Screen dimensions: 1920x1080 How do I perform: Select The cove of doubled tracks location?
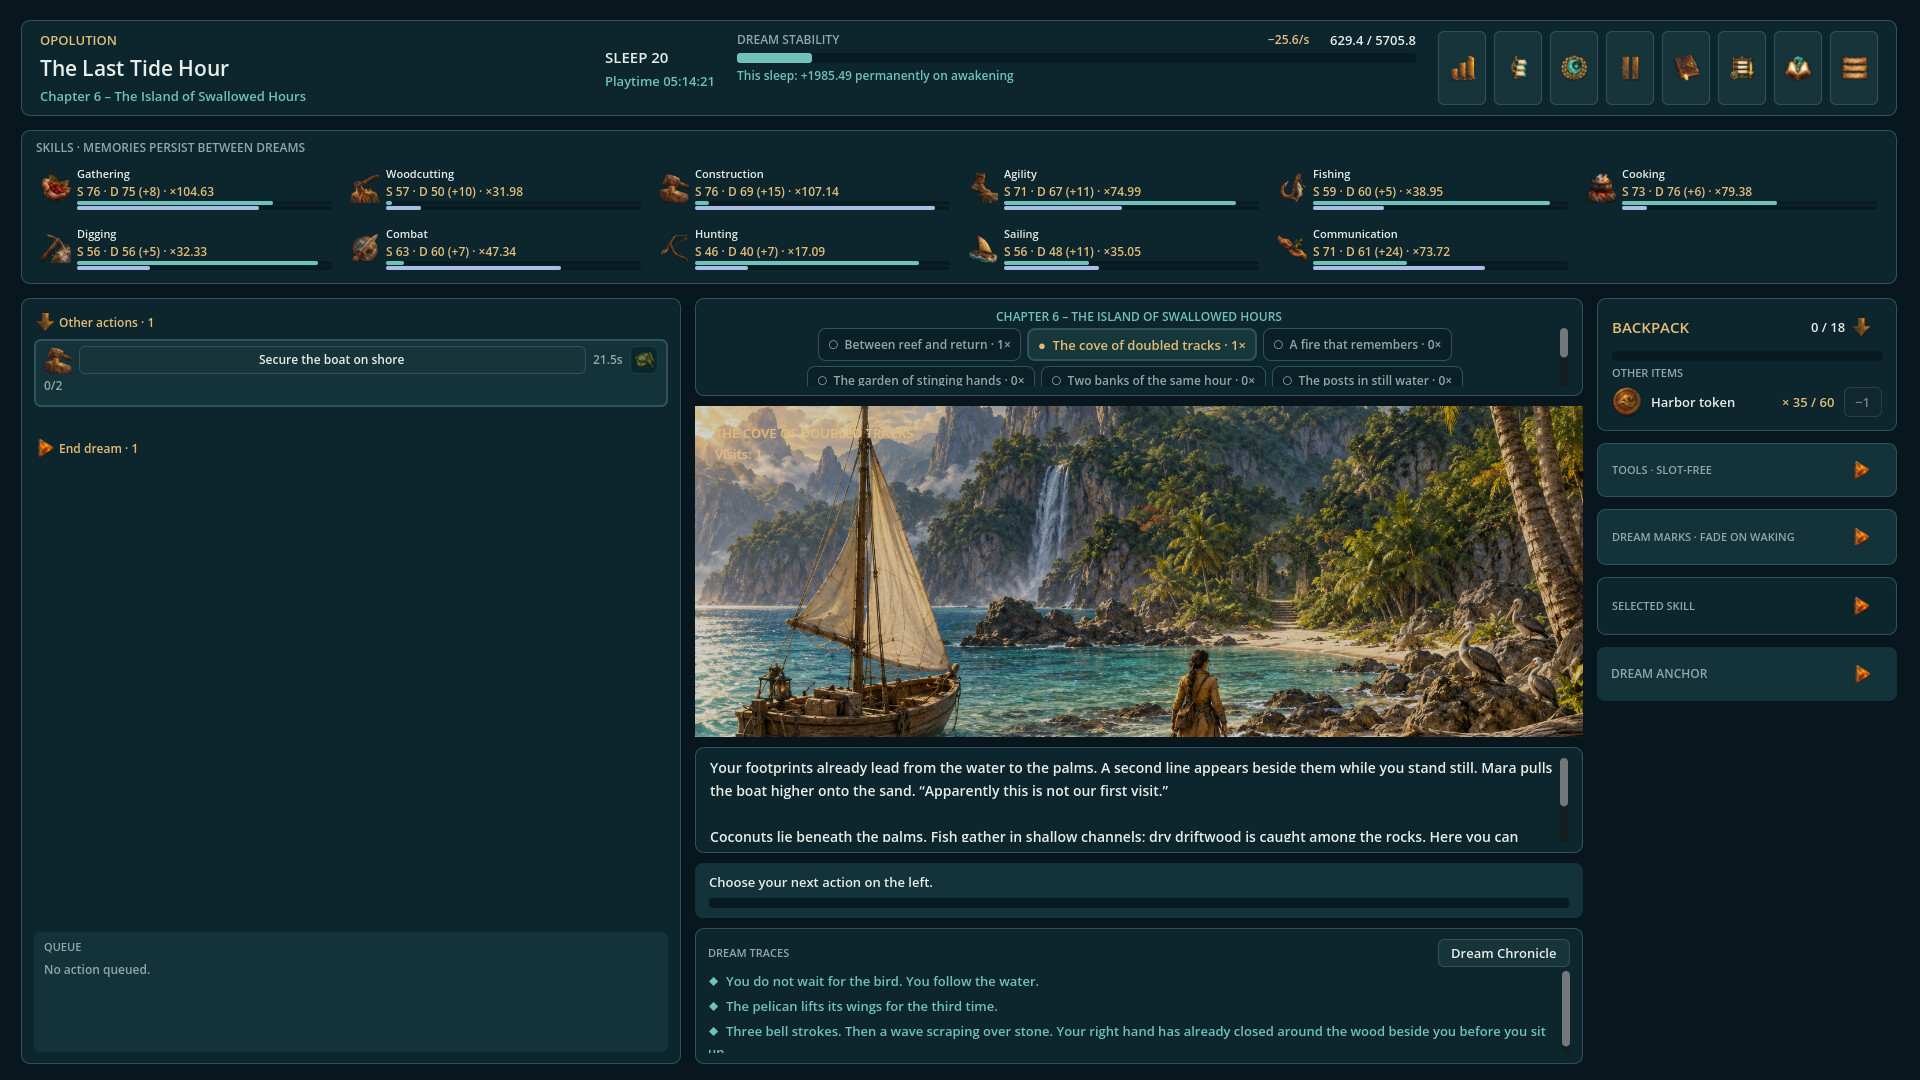point(1141,345)
